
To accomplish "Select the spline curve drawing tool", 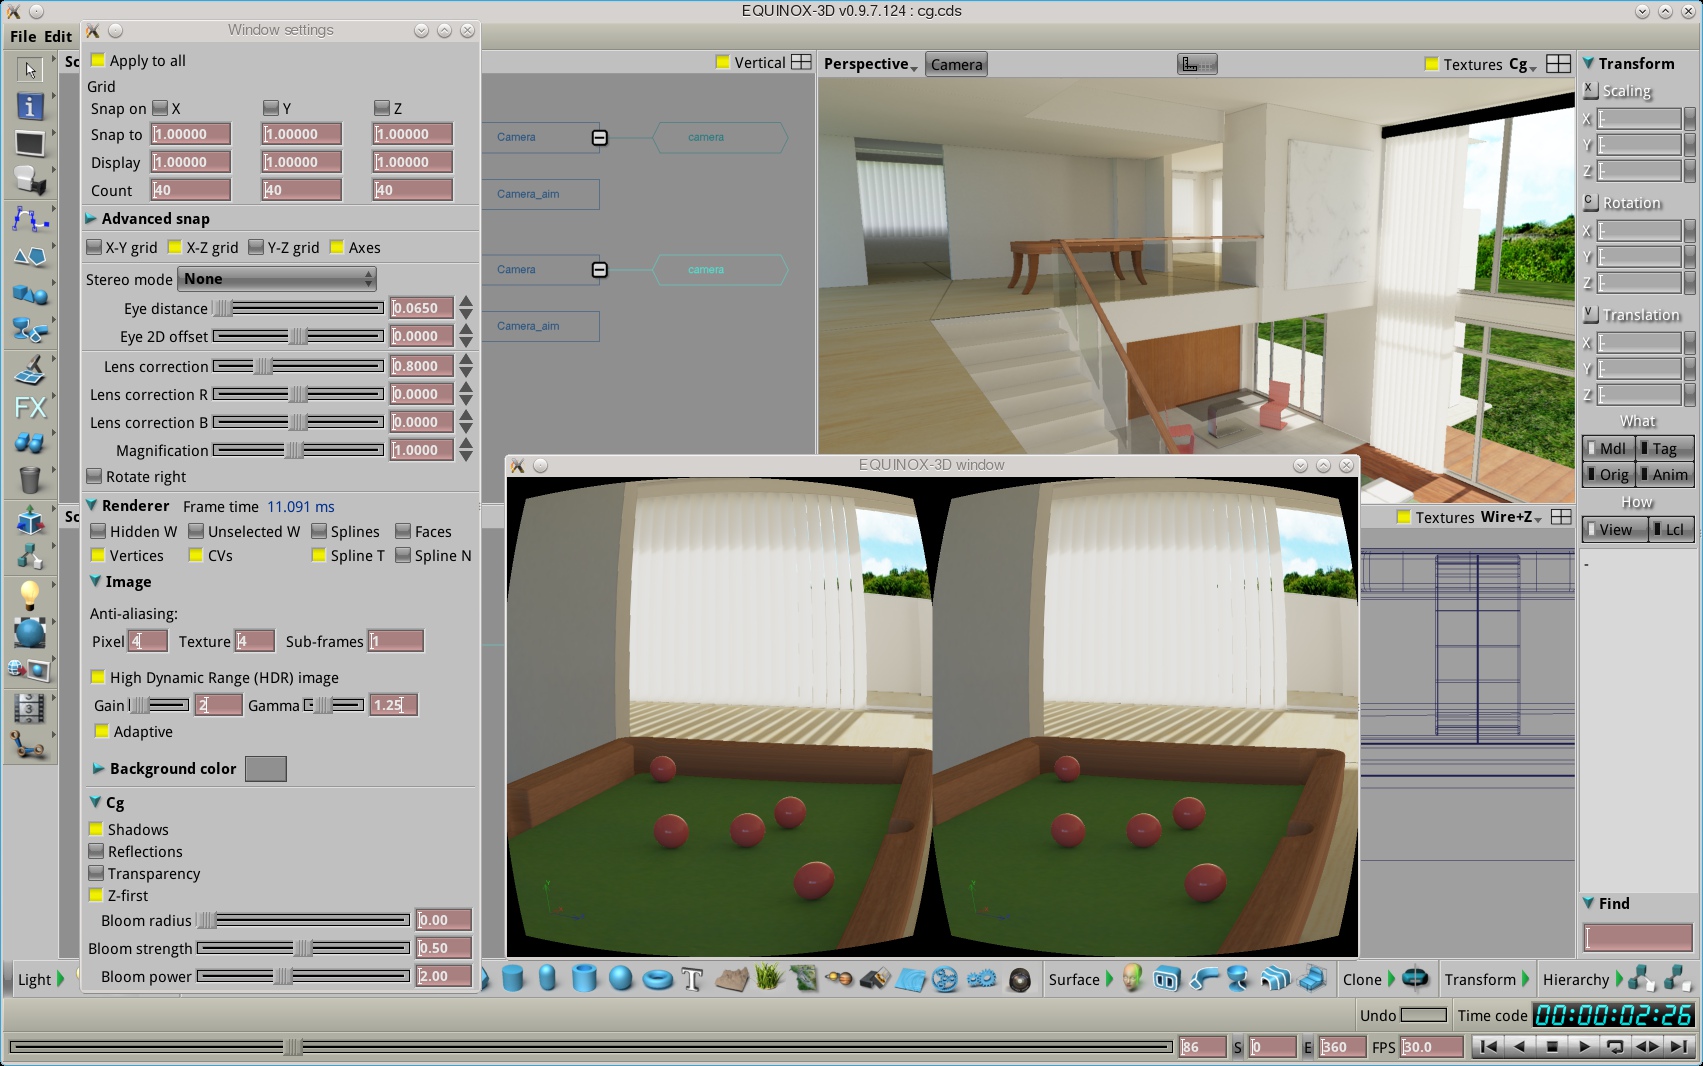I will click(29, 219).
